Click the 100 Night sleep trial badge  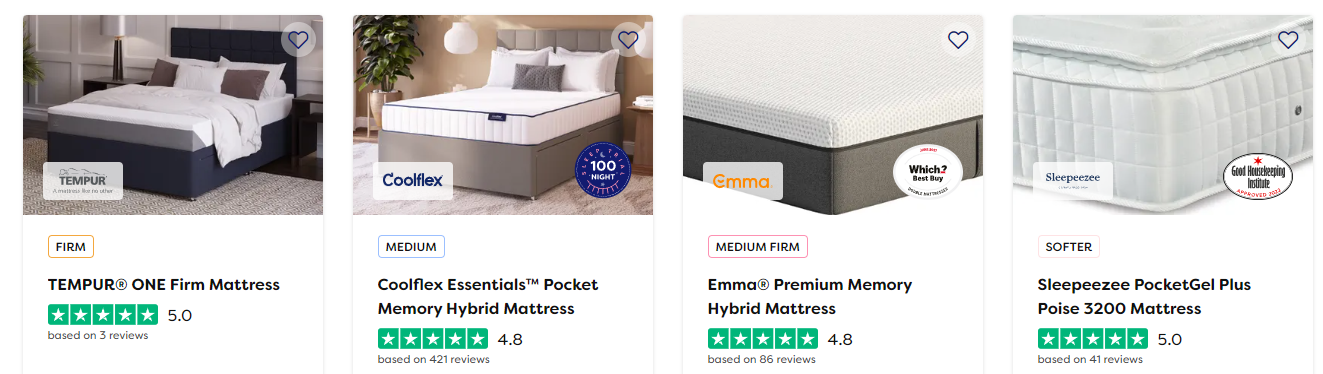pyautogui.click(x=604, y=173)
